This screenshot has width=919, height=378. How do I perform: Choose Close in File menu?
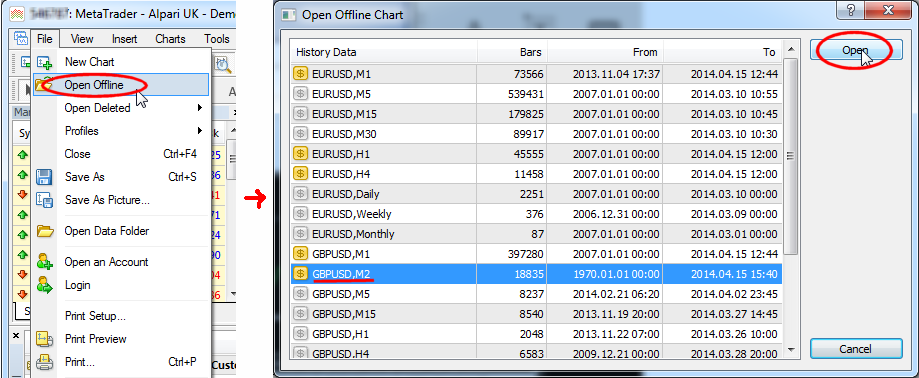(121, 154)
